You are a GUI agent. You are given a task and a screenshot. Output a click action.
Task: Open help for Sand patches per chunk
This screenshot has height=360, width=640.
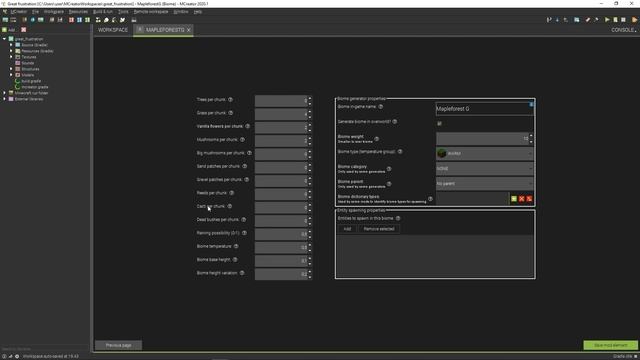click(x=244, y=167)
